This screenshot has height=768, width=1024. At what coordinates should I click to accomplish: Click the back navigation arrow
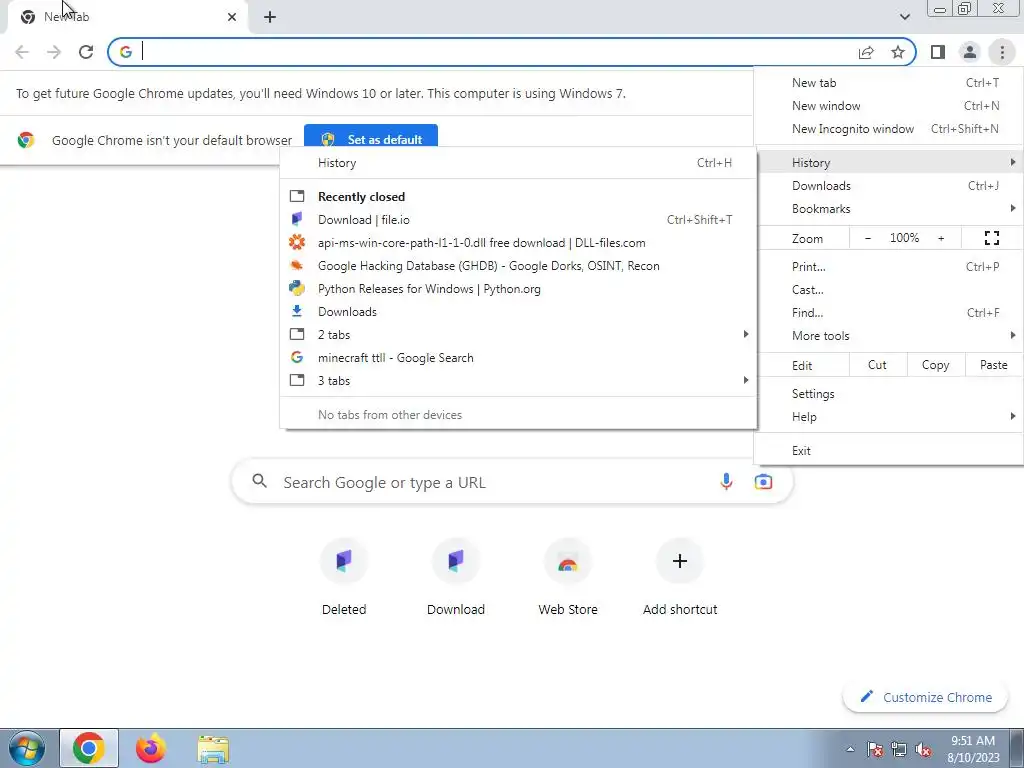(22, 52)
